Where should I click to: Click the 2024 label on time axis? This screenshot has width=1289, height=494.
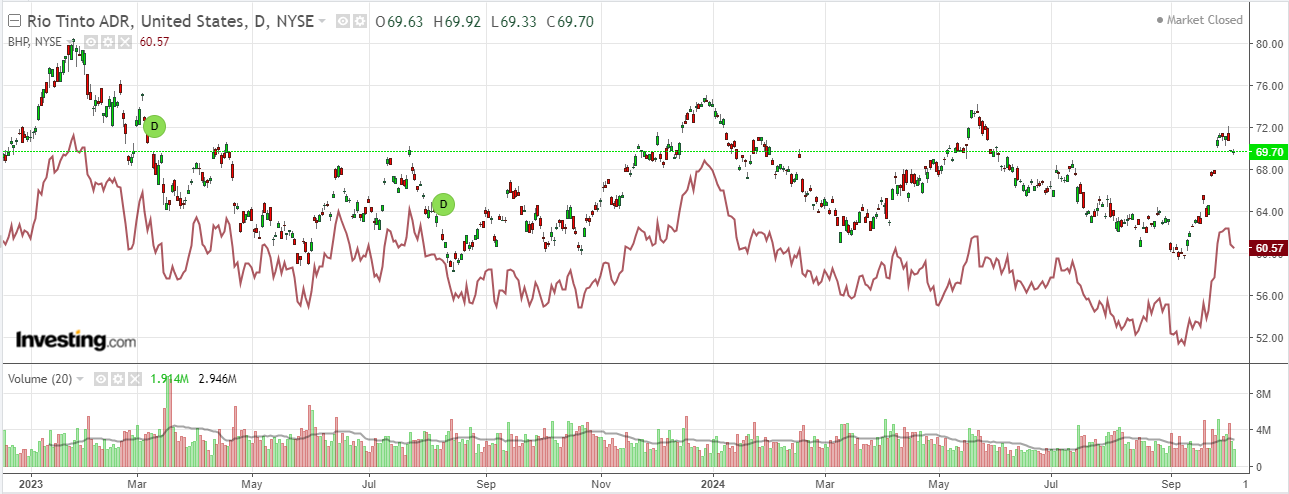(x=713, y=481)
